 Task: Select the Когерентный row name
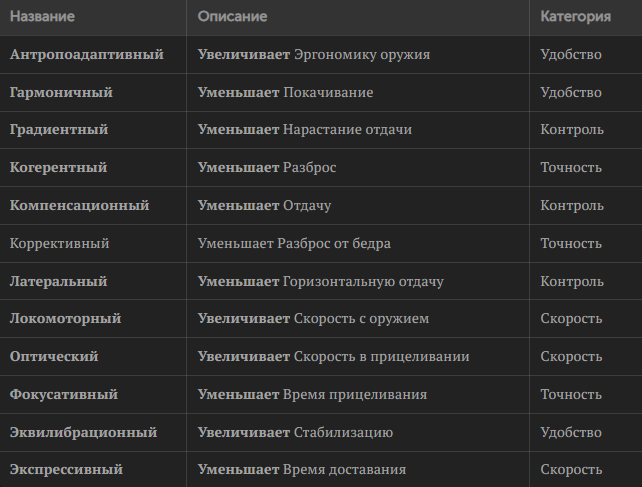click(x=58, y=168)
